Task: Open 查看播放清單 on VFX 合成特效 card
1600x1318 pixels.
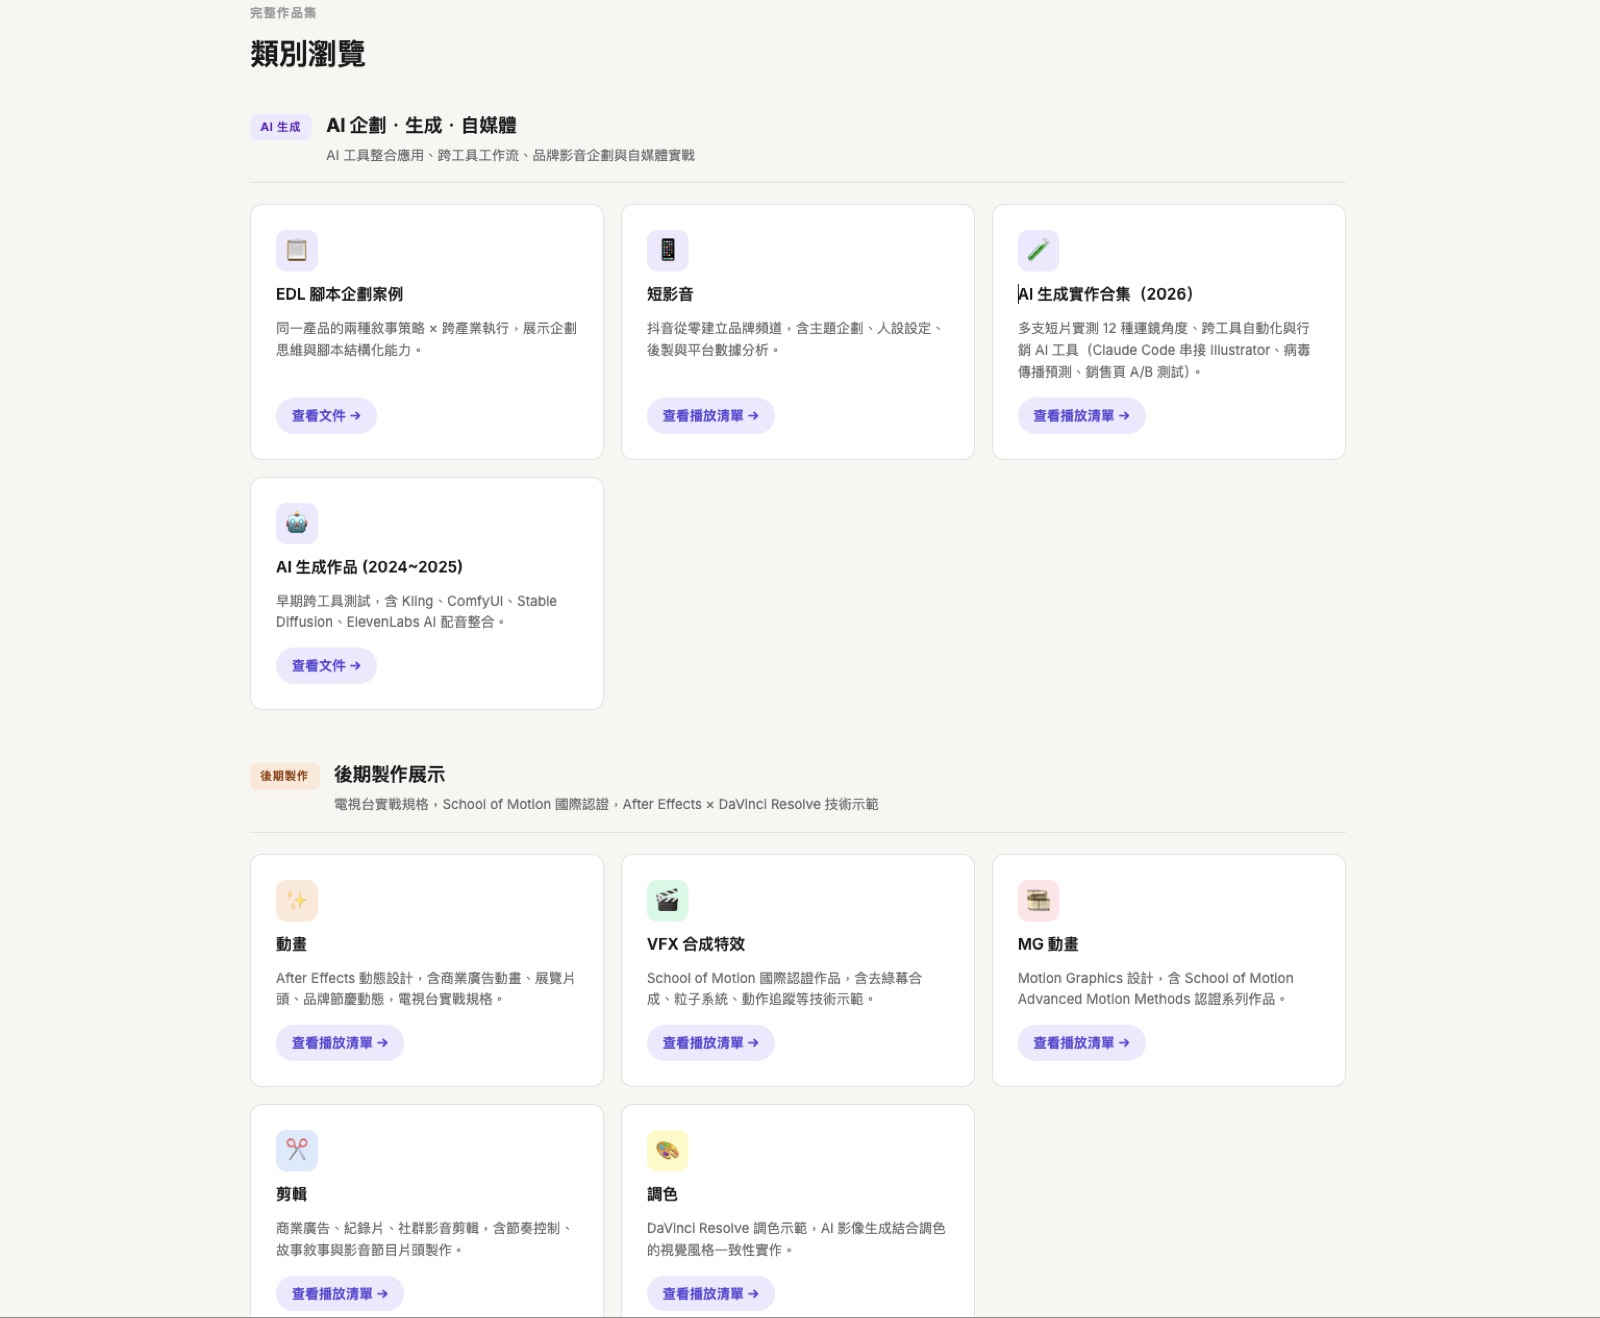Action: (x=711, y=1043)
